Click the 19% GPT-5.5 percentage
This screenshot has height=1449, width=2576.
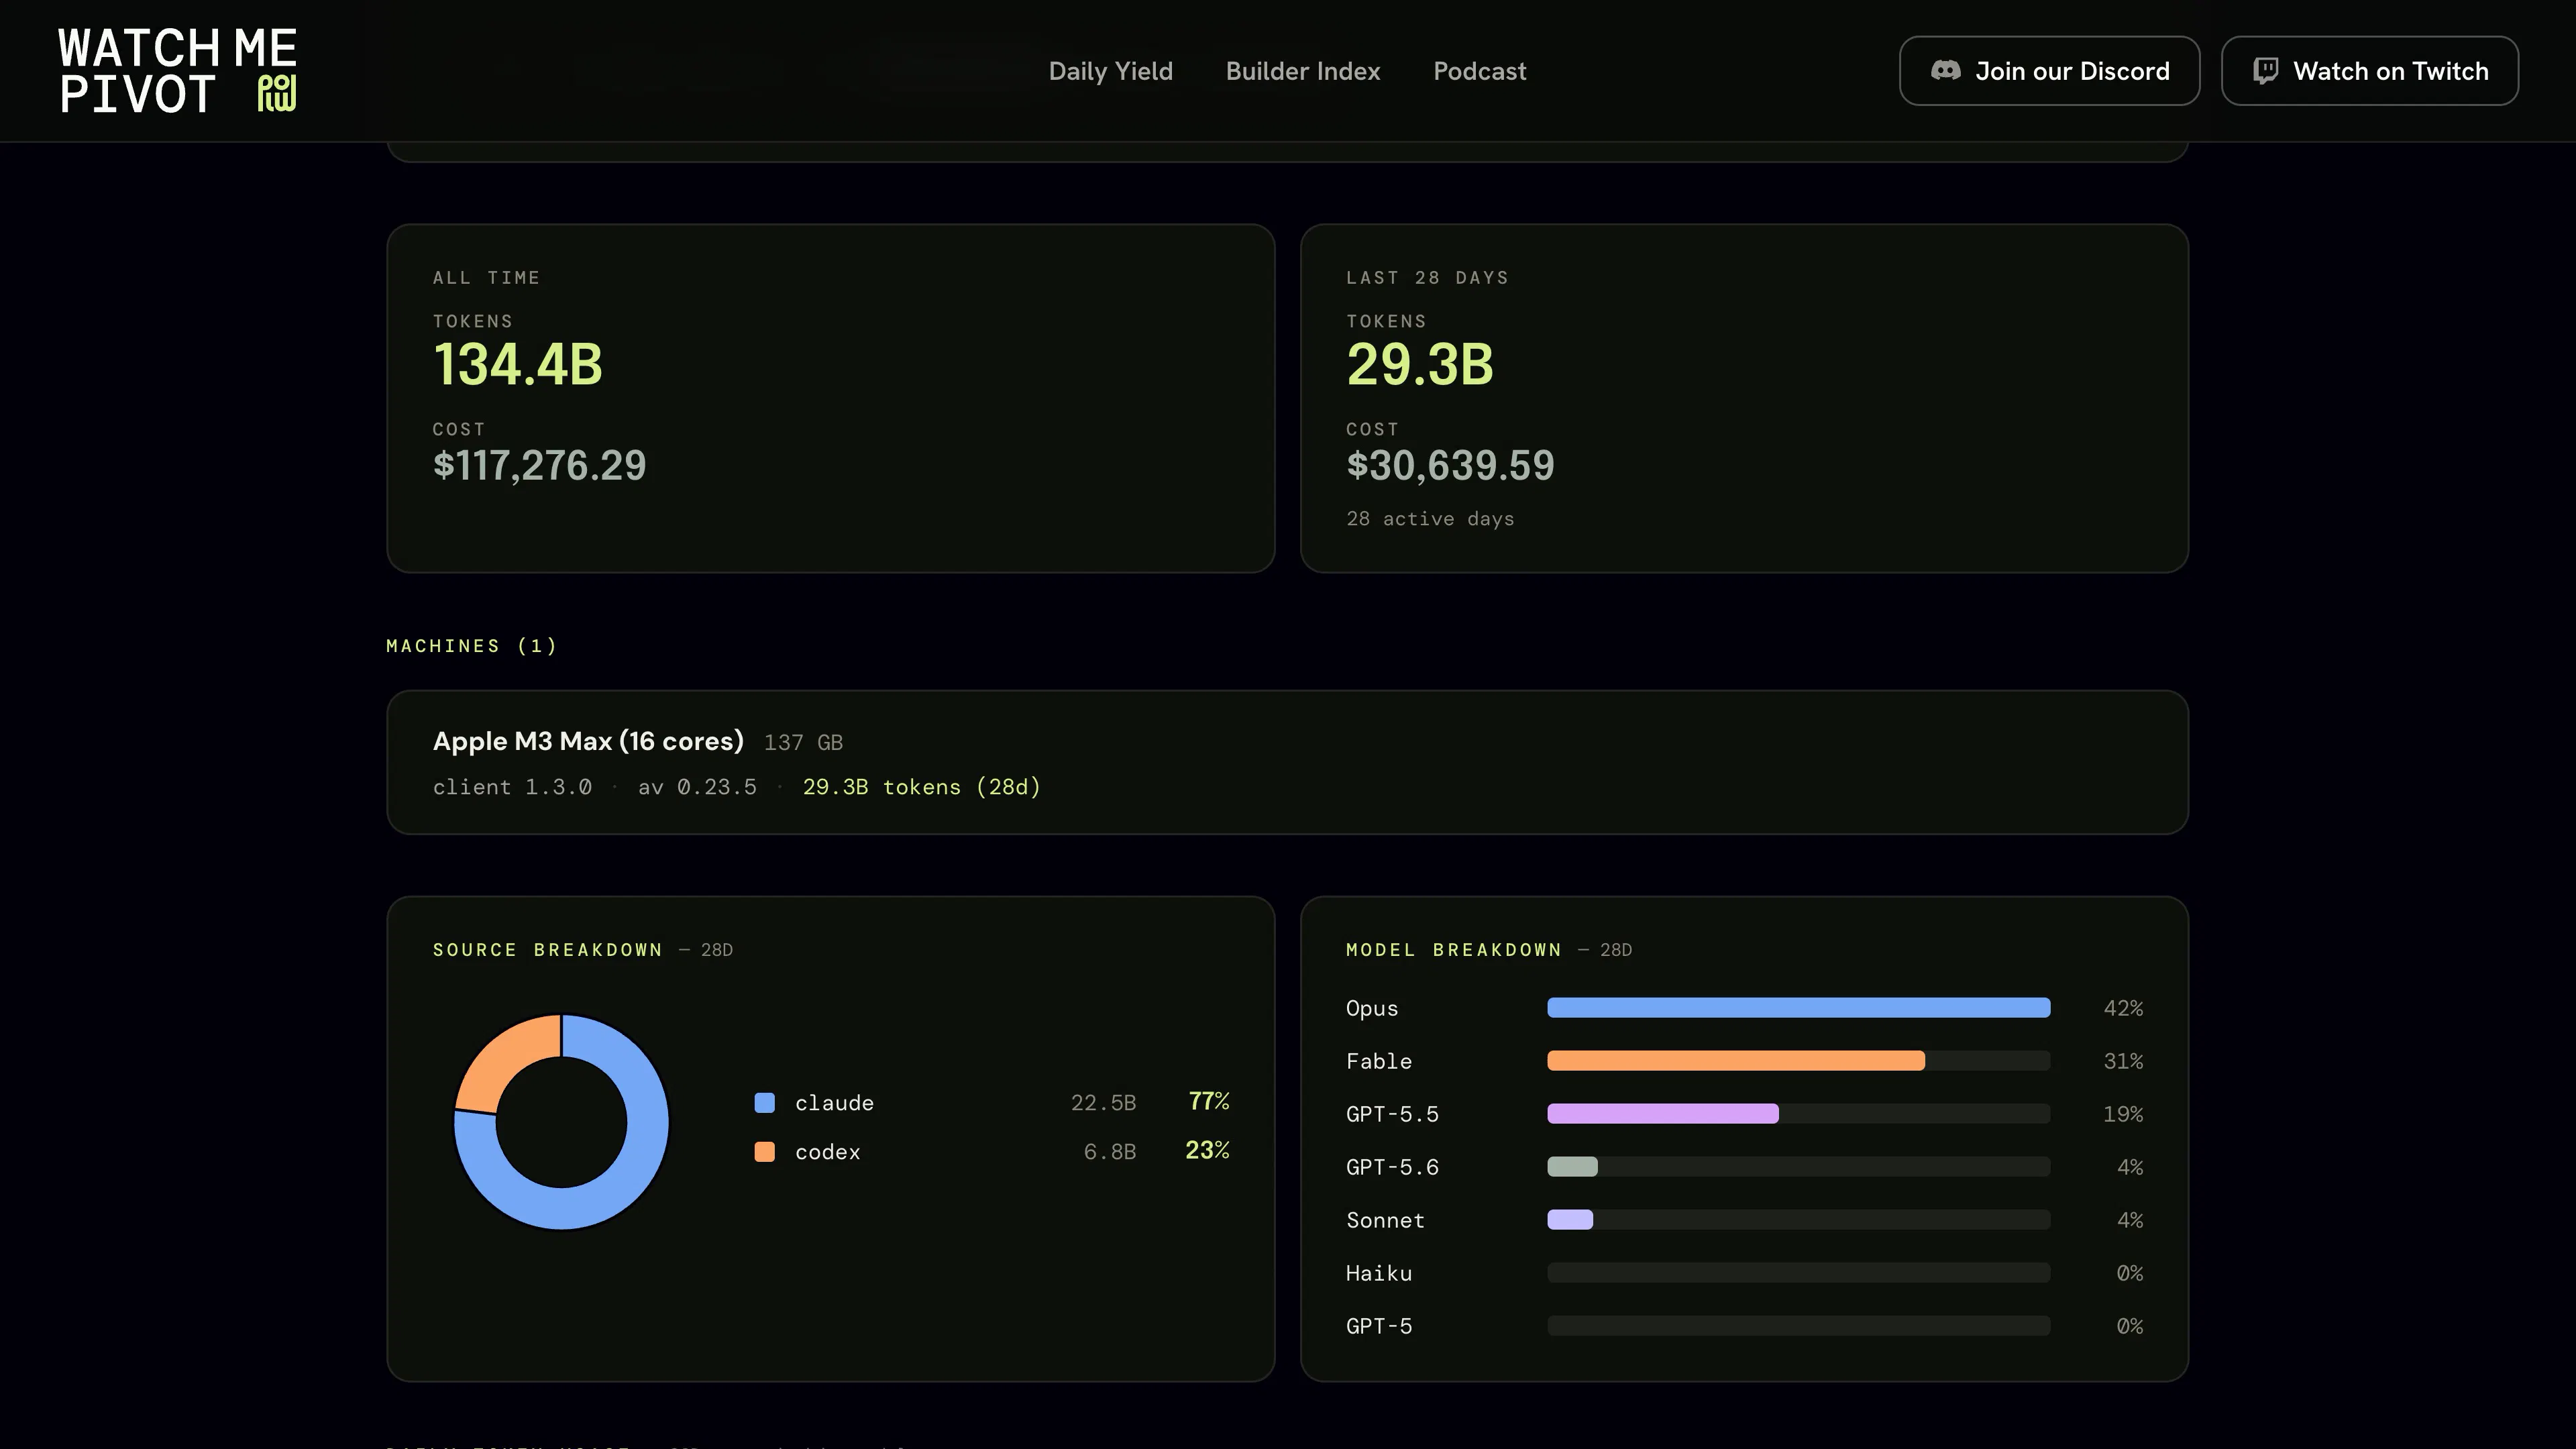(2123, 1114)
